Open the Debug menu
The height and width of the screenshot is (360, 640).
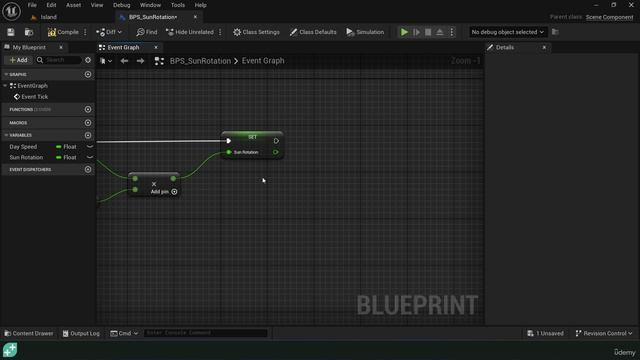pyautogui.click(x=122, y=5)
